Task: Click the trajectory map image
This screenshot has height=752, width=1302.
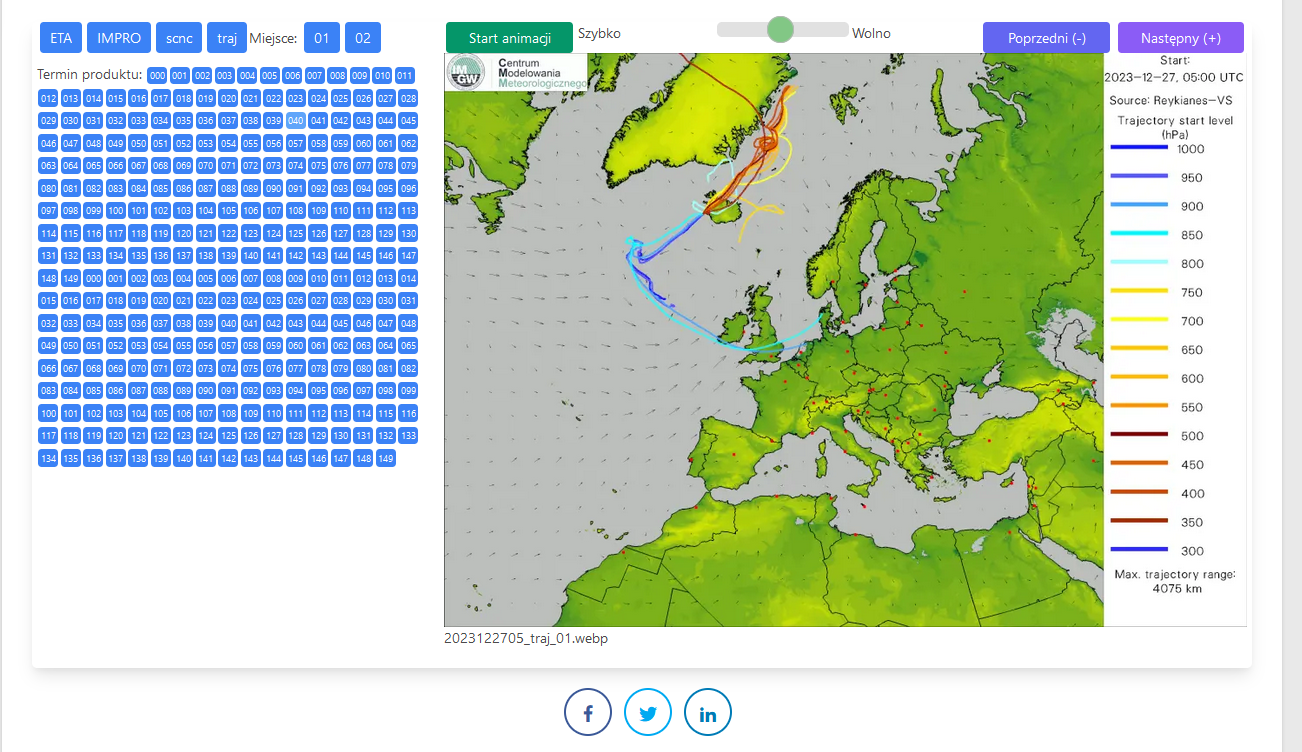Action: [773, 340]
